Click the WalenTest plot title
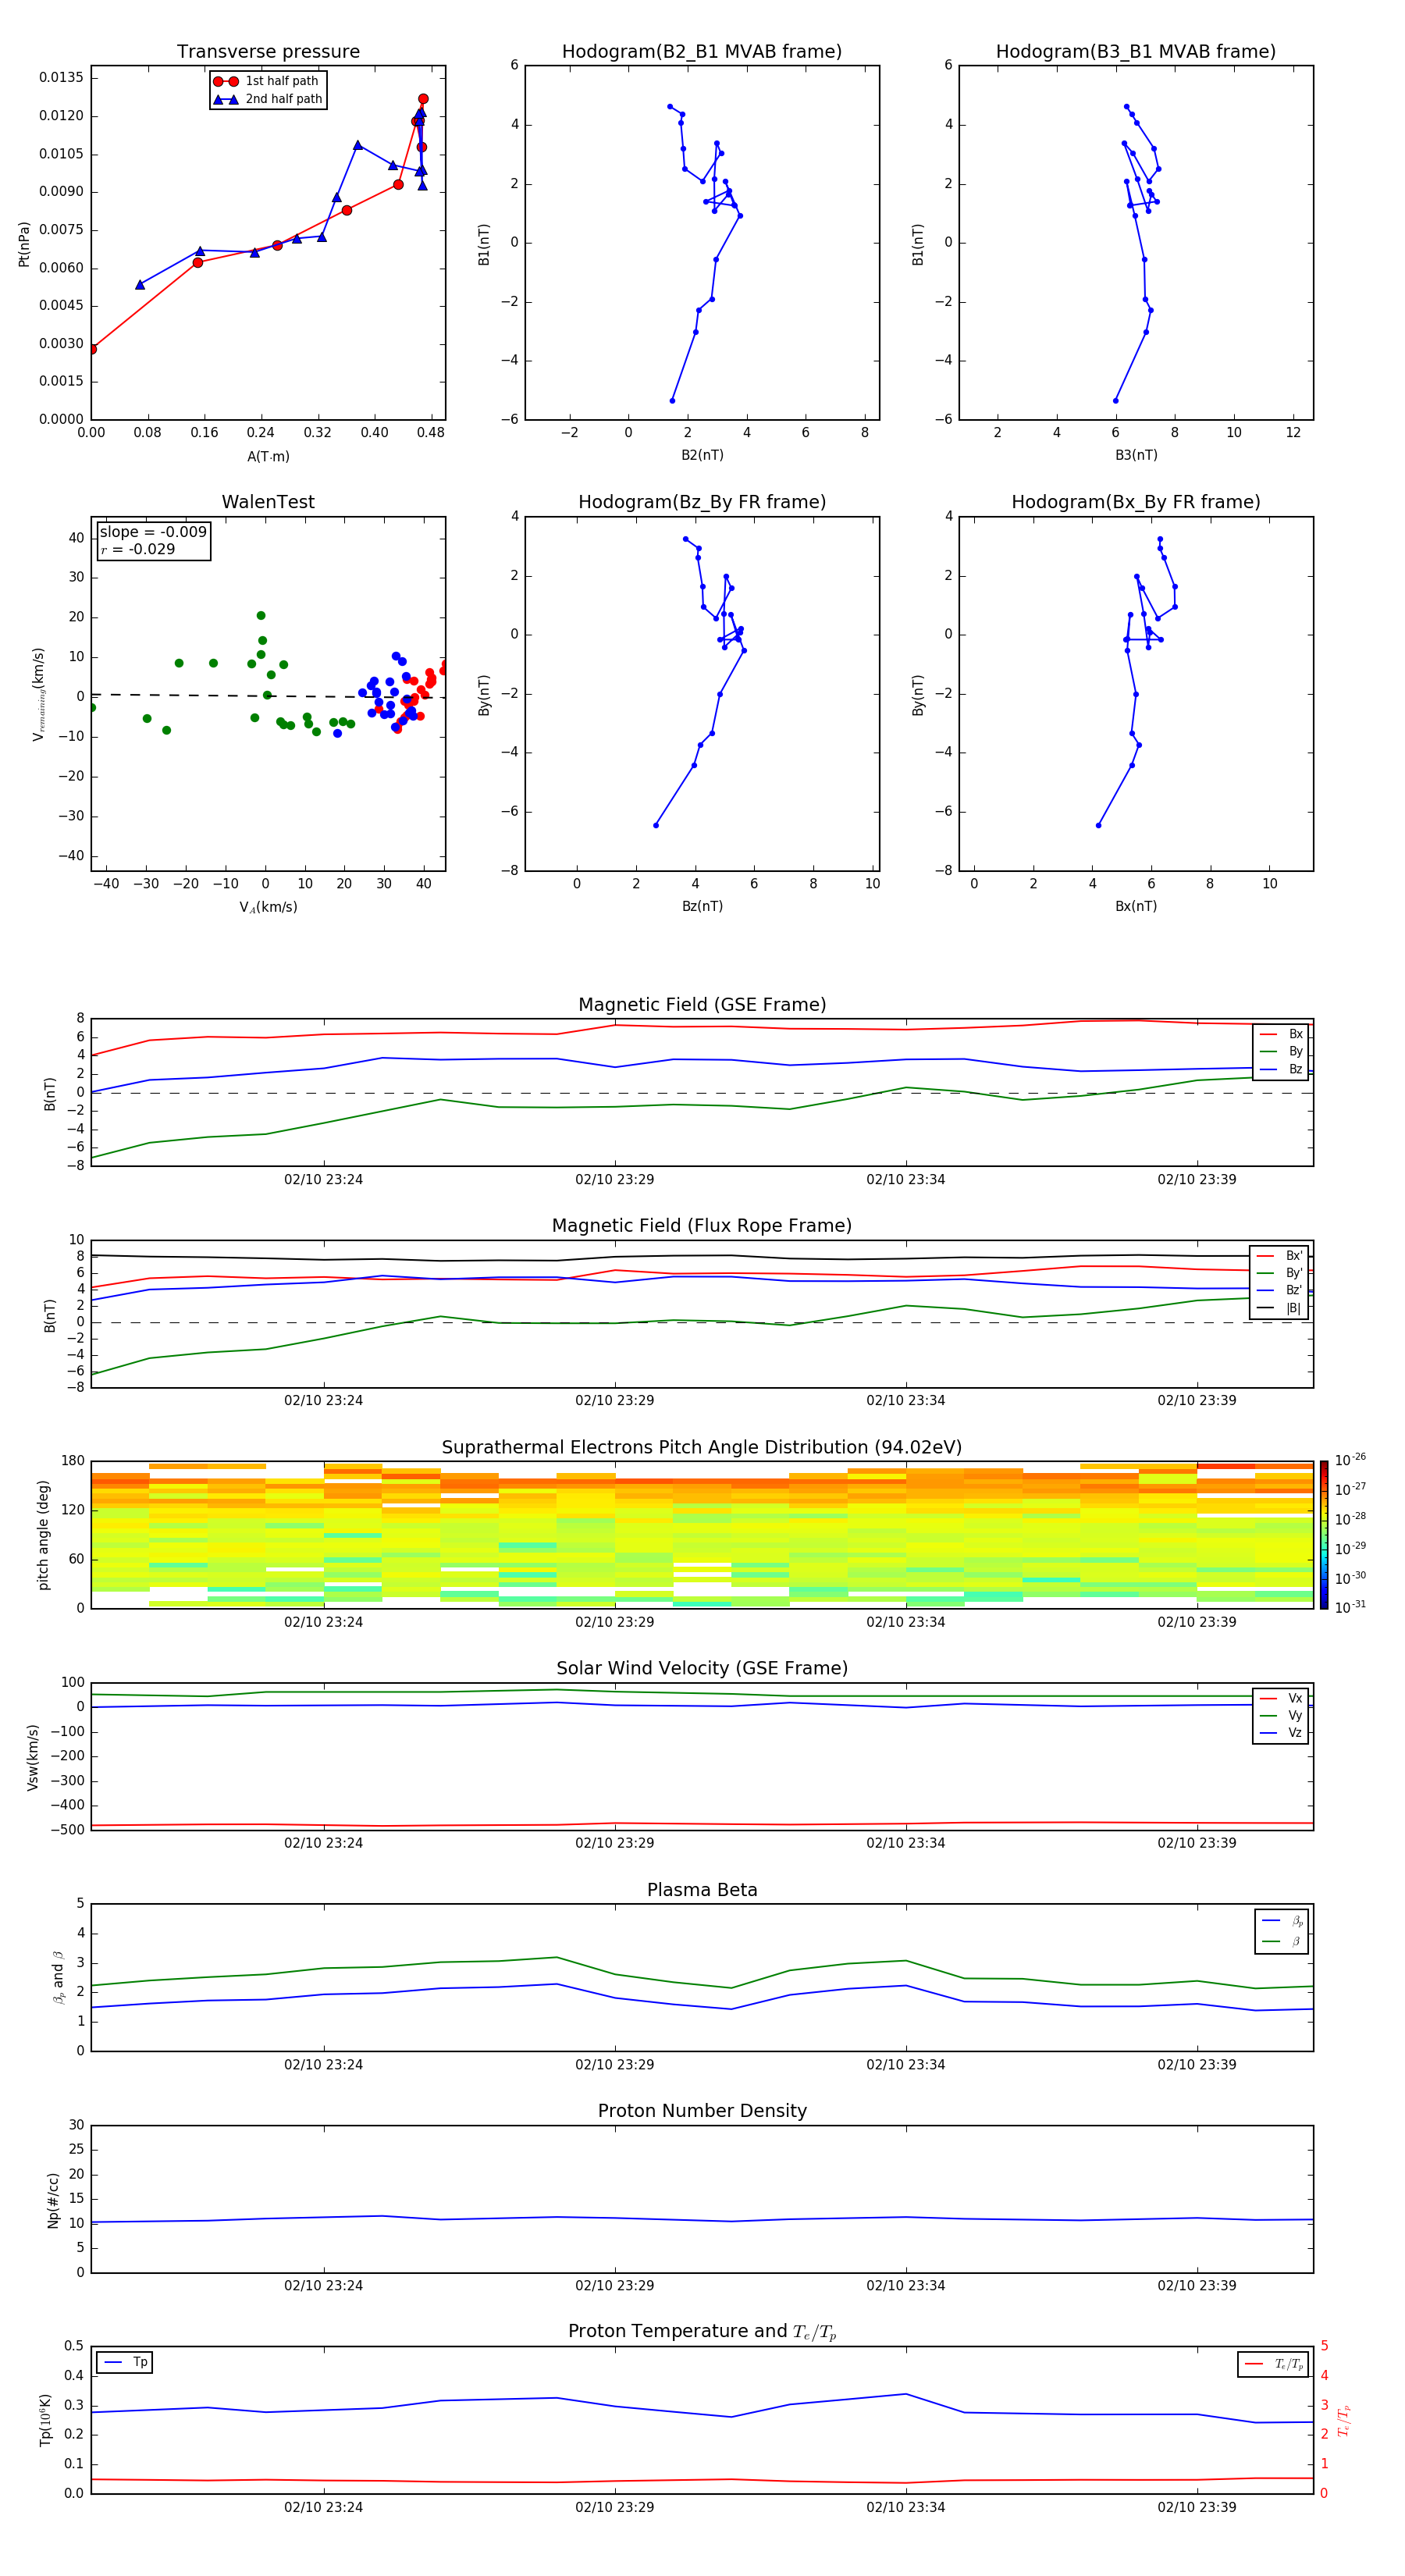The image size is (1405, 2576). click(x=268, y=502)
